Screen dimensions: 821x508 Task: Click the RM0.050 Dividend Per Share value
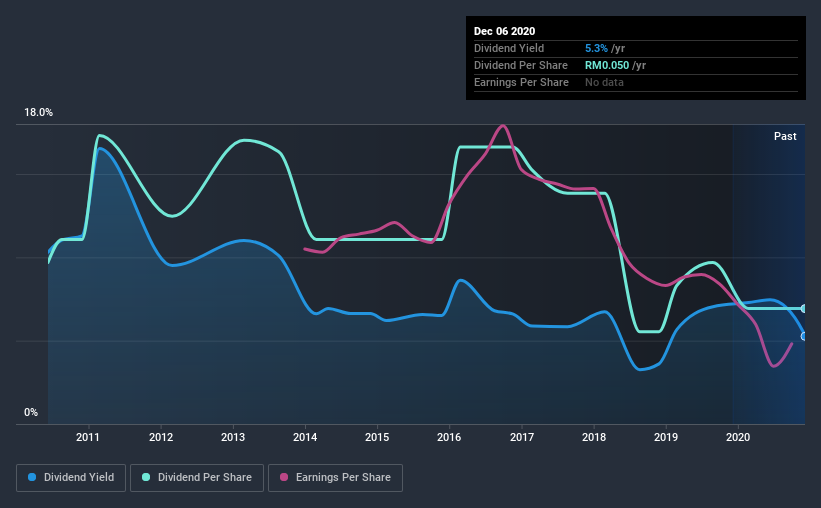[x=607, y=65]
